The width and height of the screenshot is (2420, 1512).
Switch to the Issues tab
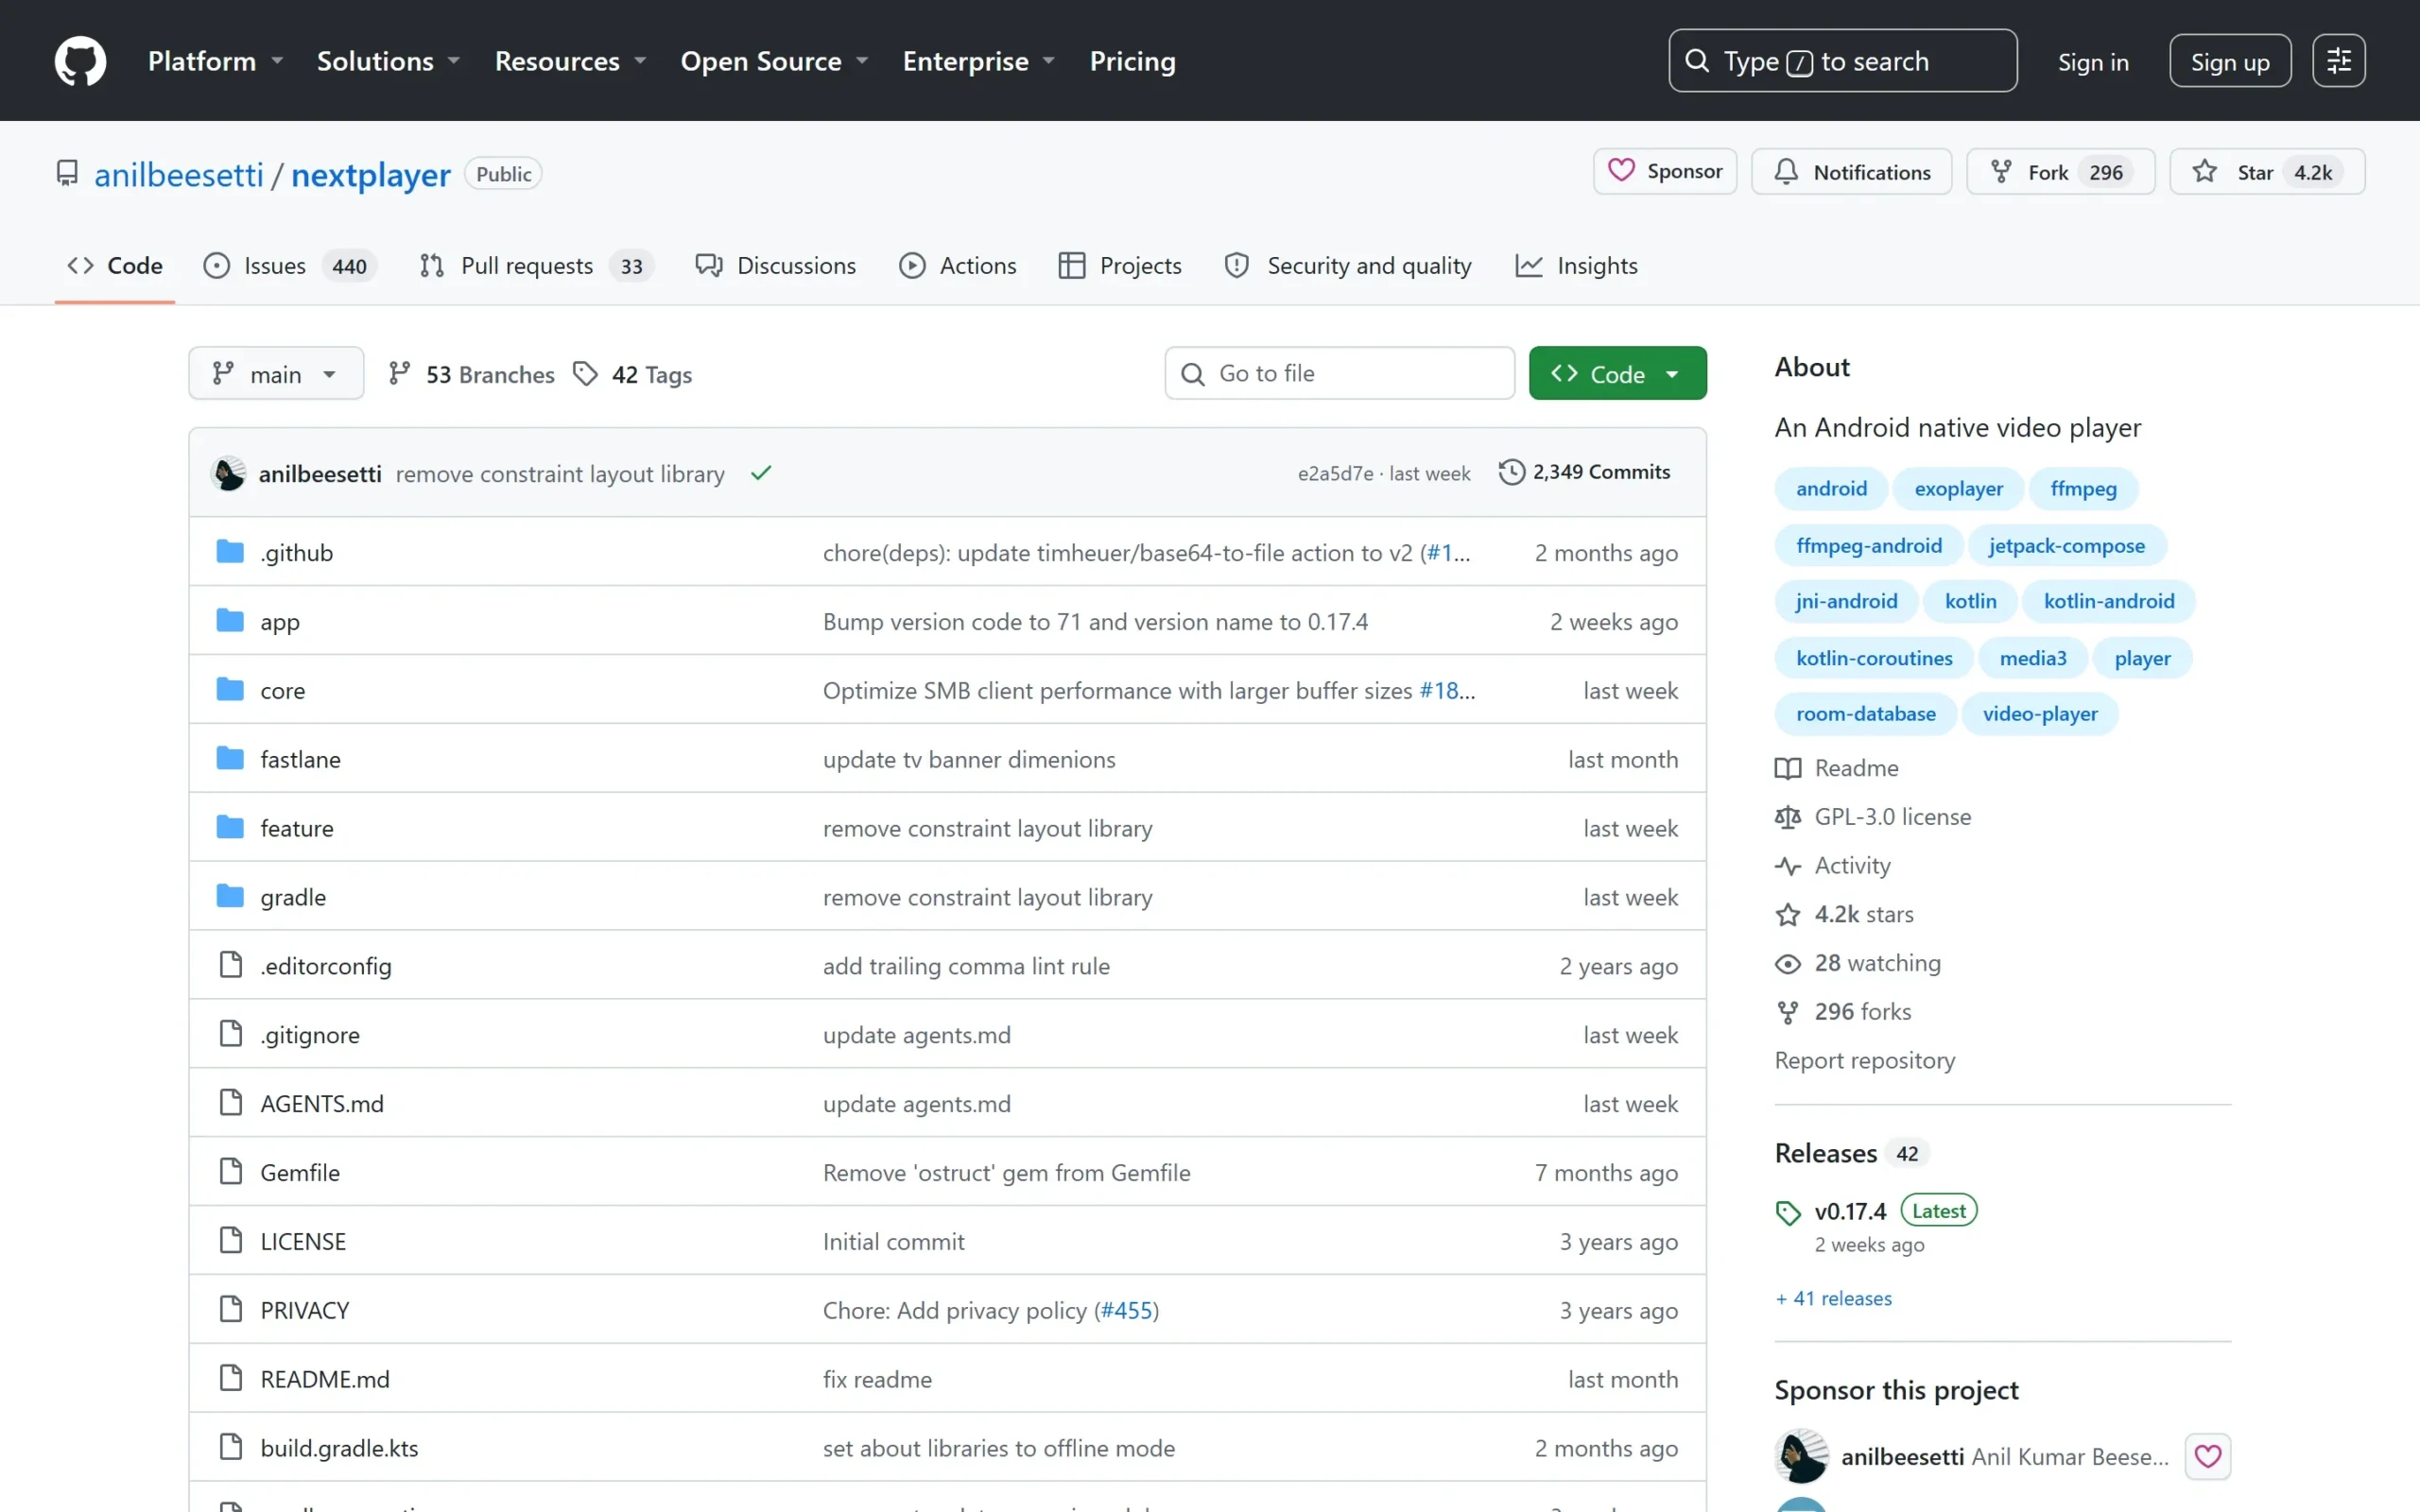(290, 266)
